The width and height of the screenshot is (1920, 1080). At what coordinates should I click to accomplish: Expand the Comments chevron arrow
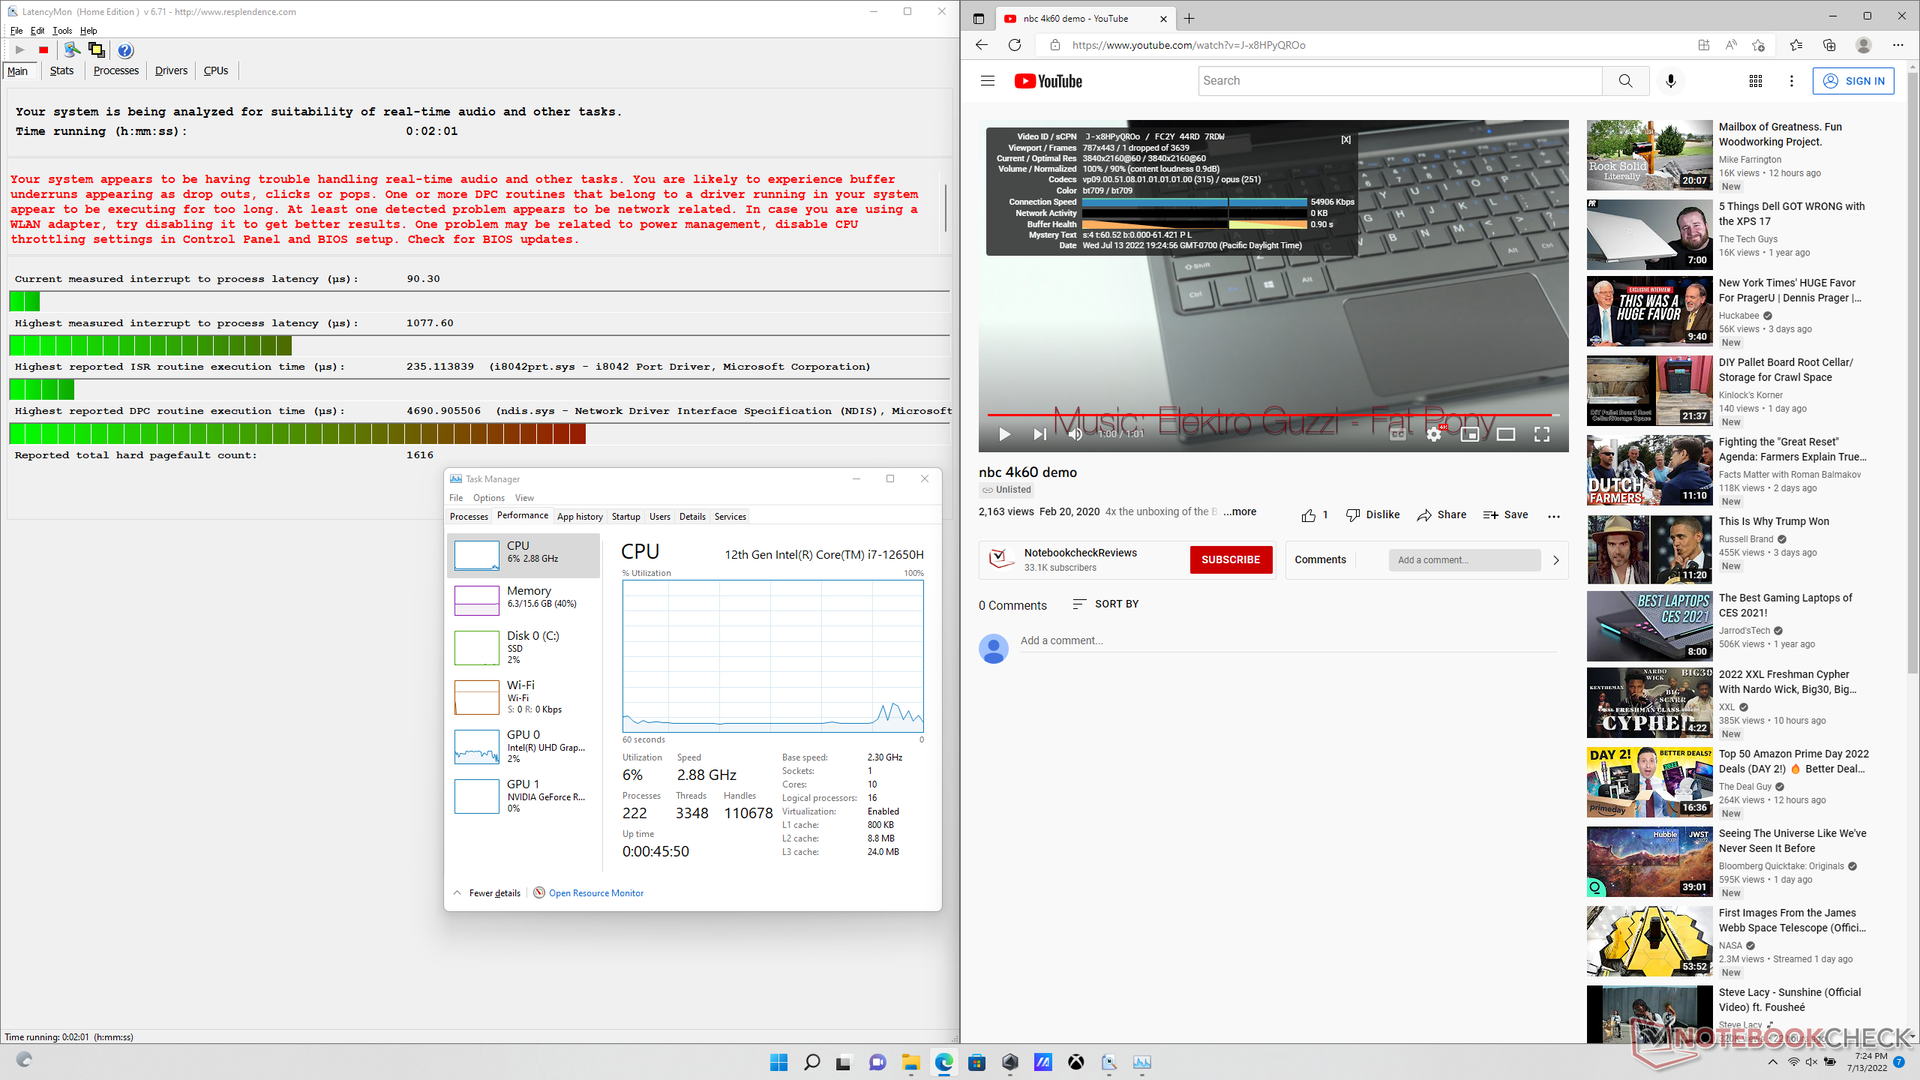tap(1555, 560)
